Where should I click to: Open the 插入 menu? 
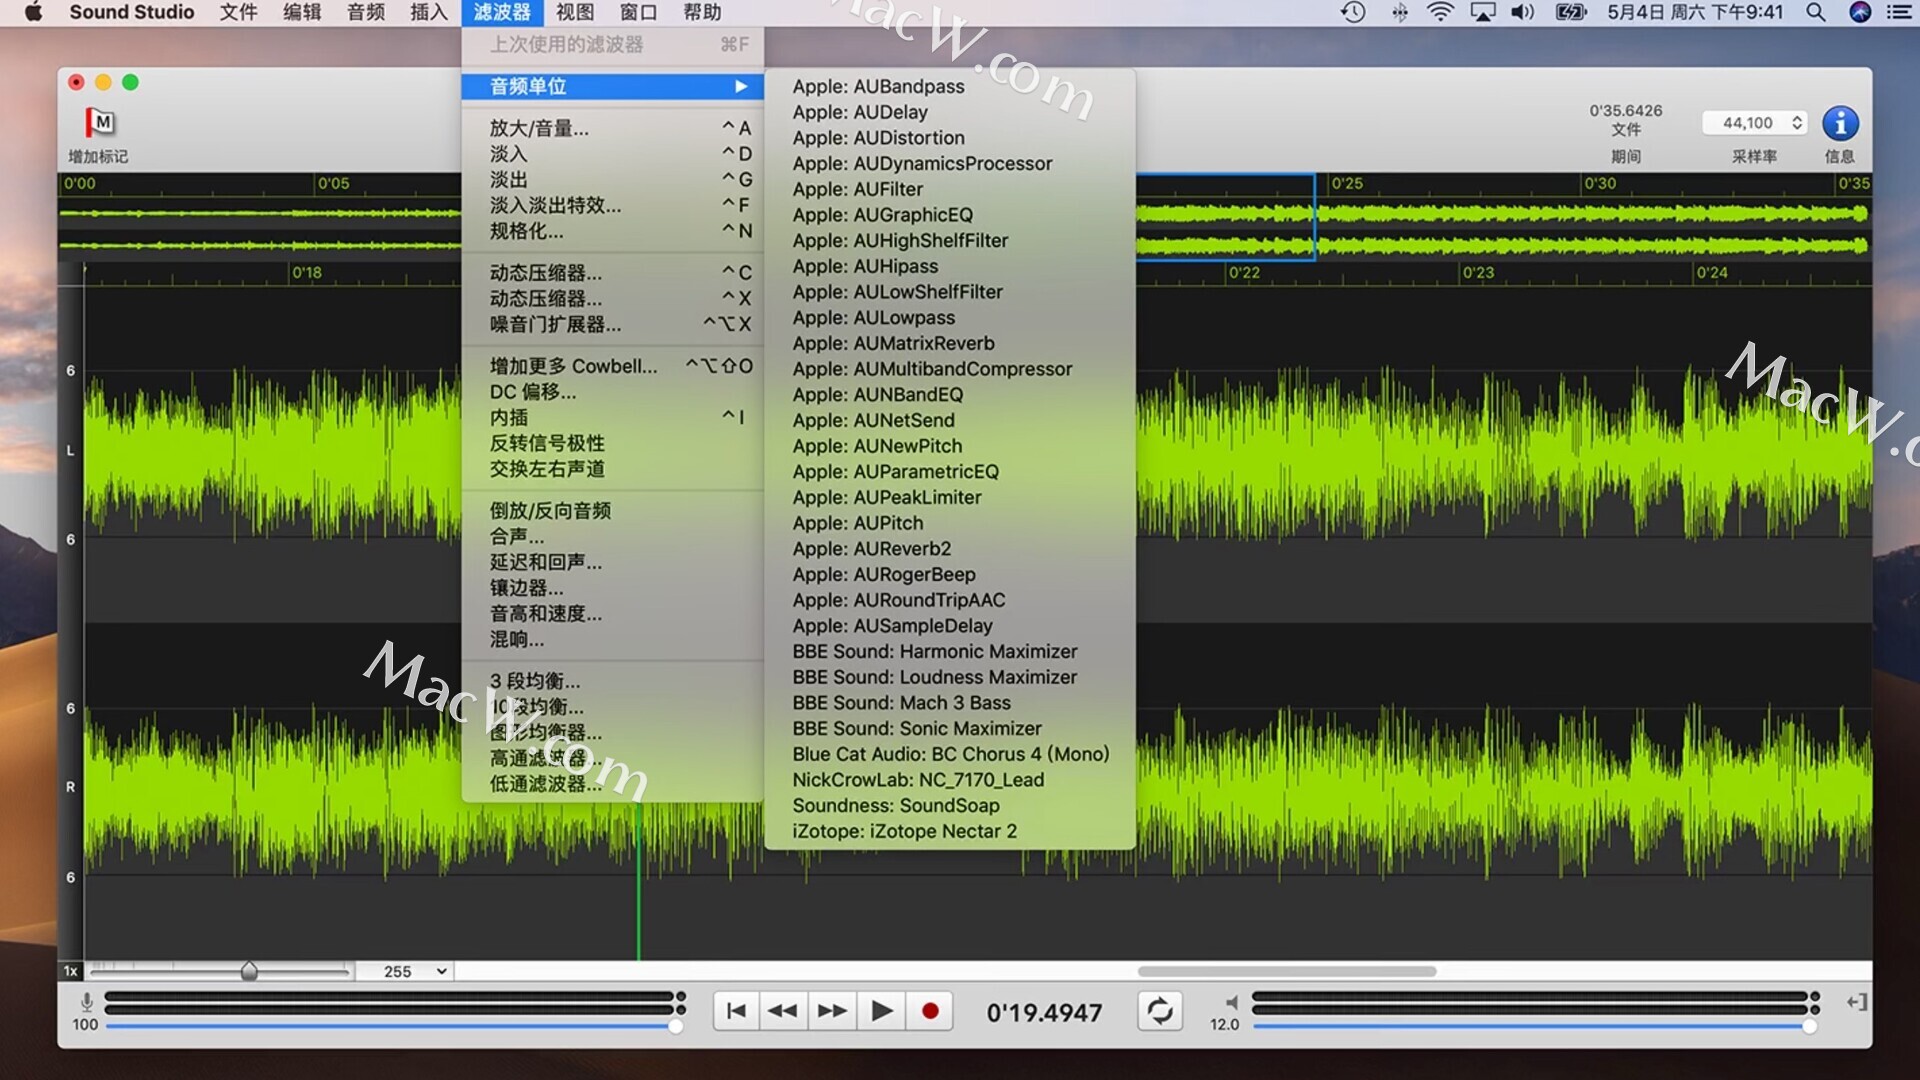429,12
